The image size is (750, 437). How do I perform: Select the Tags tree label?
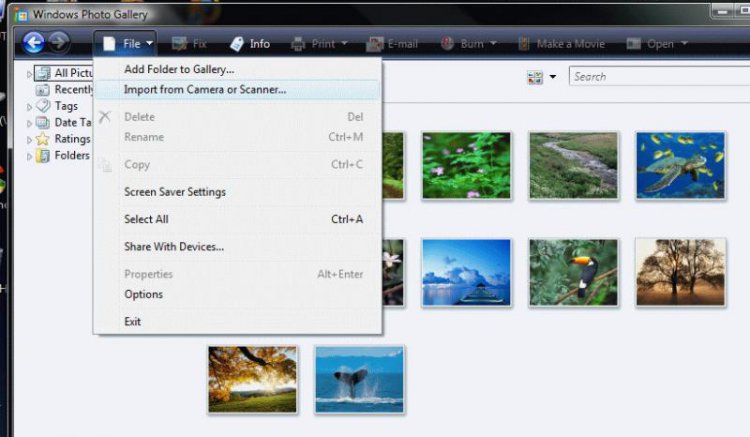pos(66,106)
